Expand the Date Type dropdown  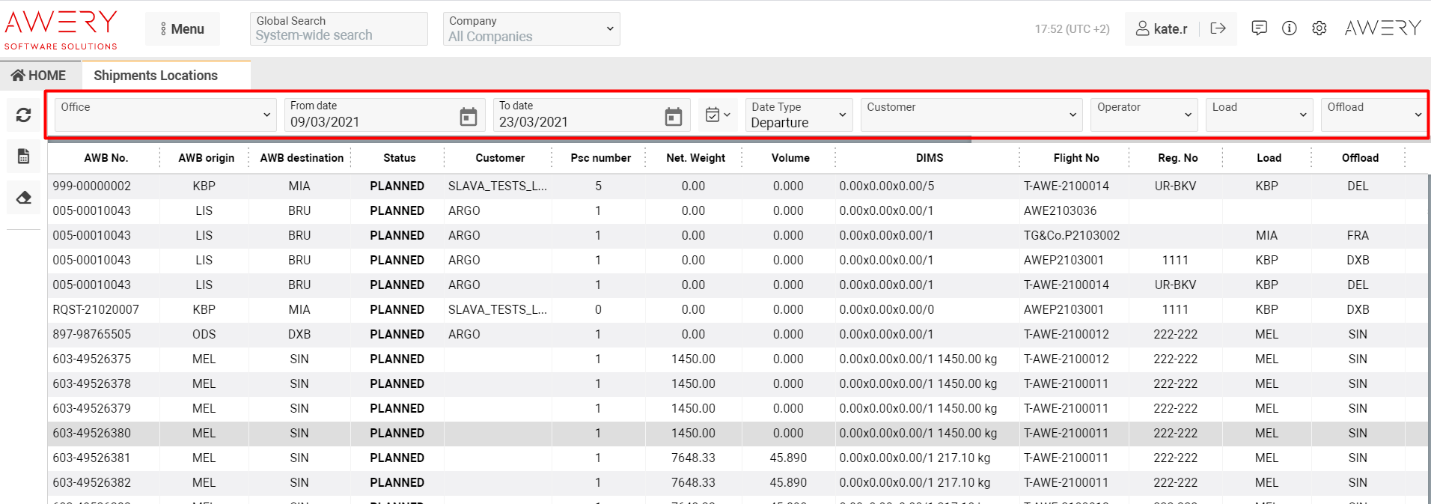click(799, 115)
